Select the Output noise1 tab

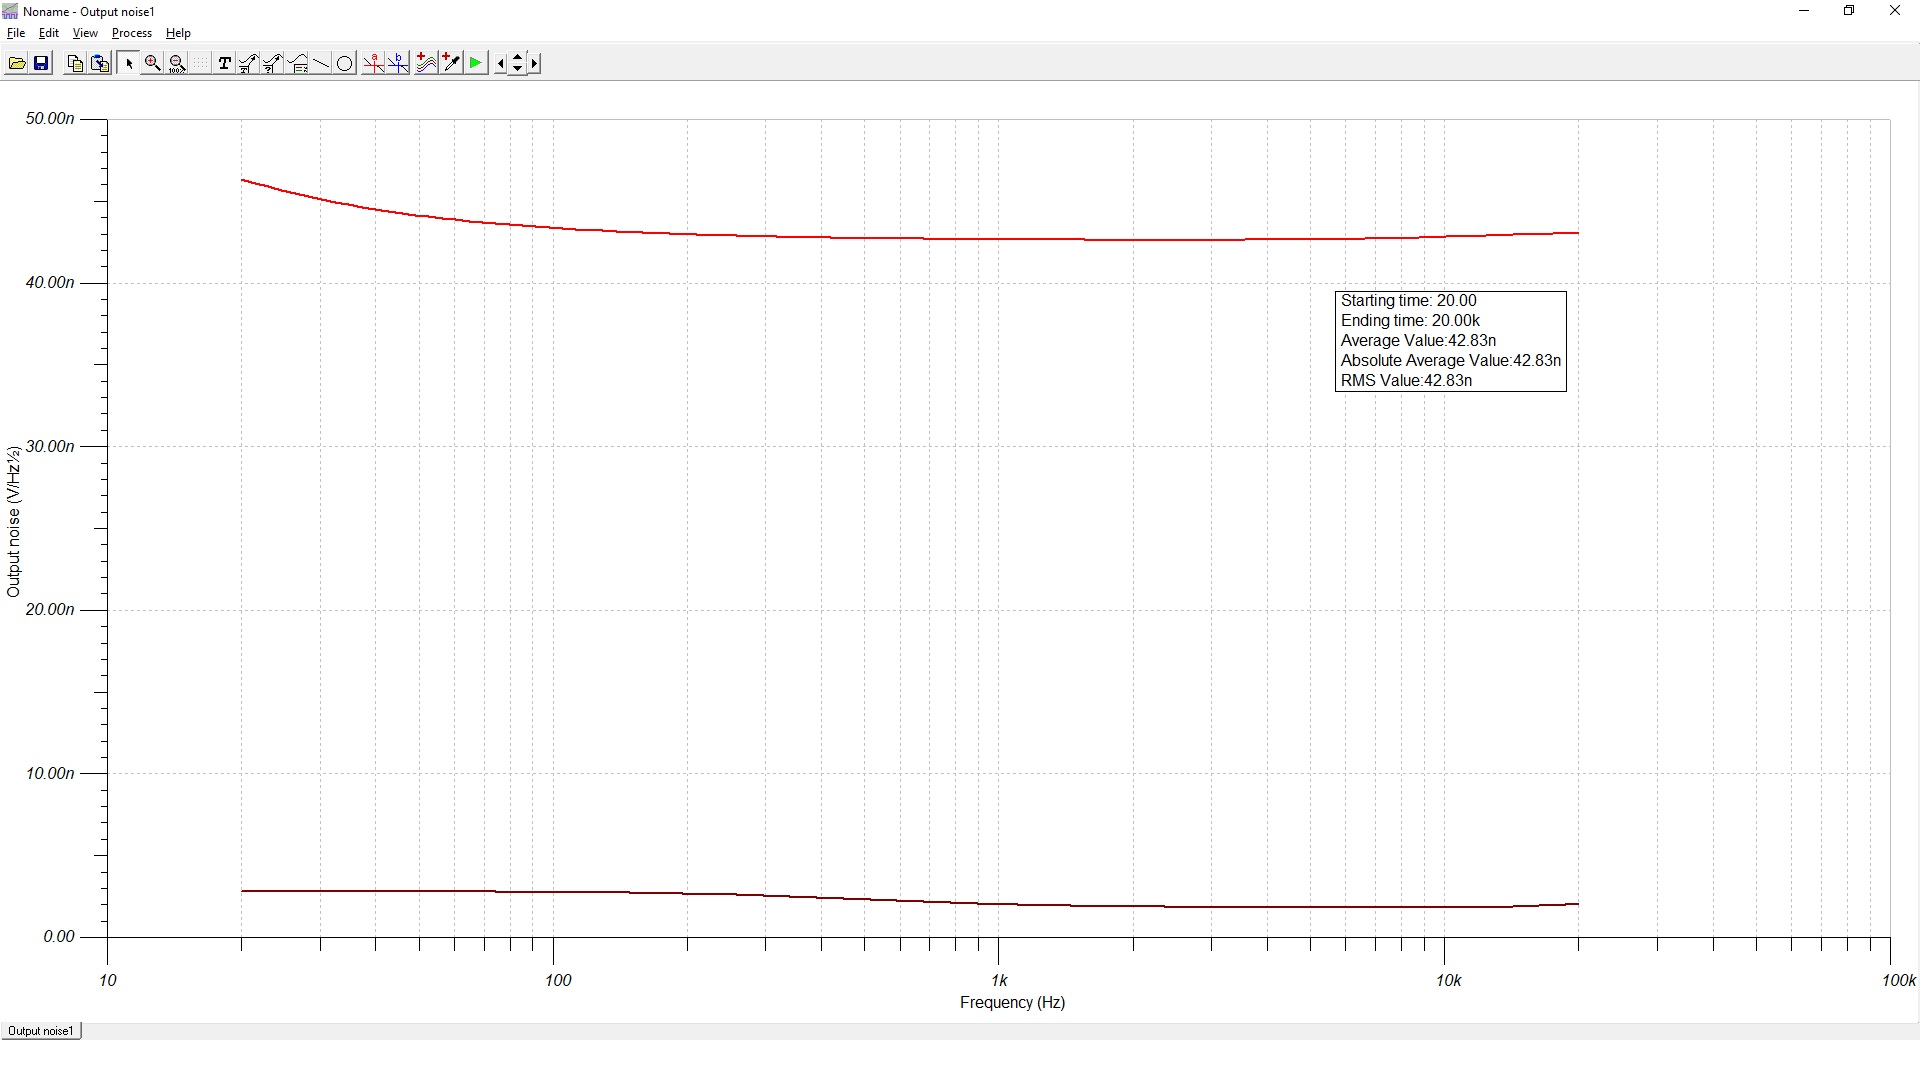coord(41,1031)
